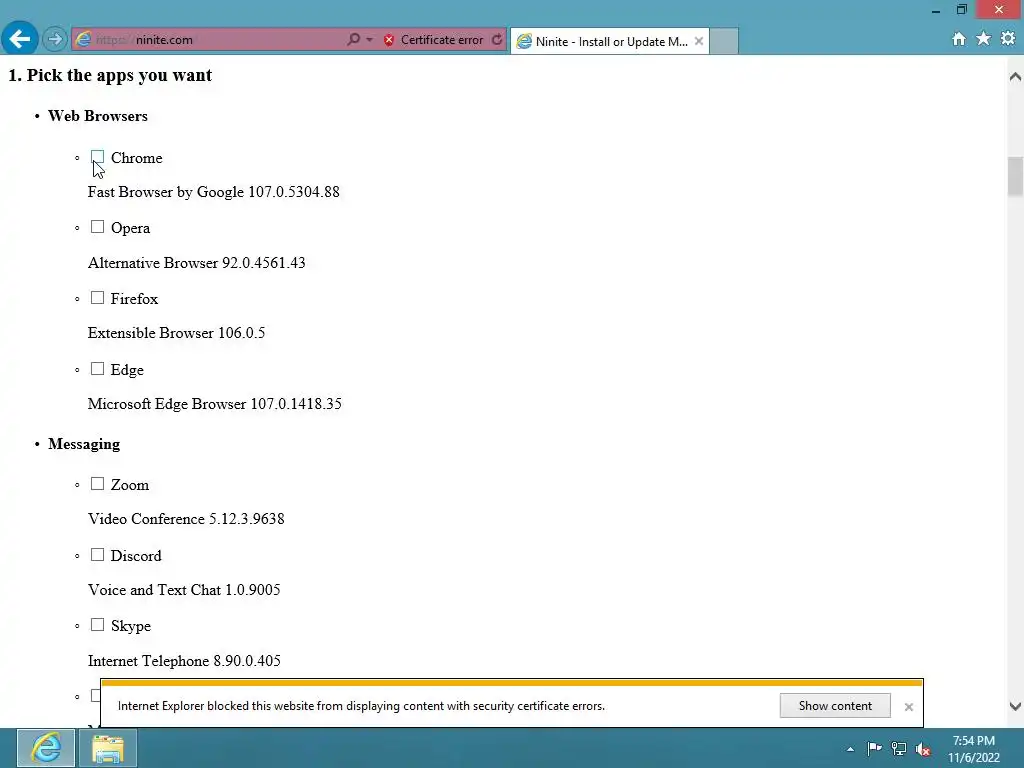The image size is (1024, 768).
Task: Open the Tools gear icon
Action: [x=1008, y=39]
